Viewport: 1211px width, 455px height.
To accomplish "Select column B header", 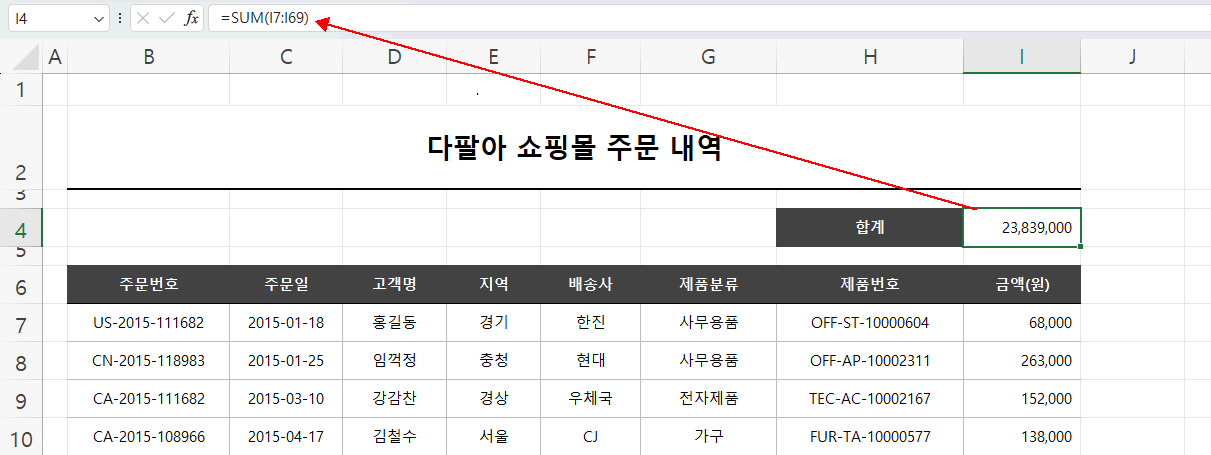I will [148, 58].
